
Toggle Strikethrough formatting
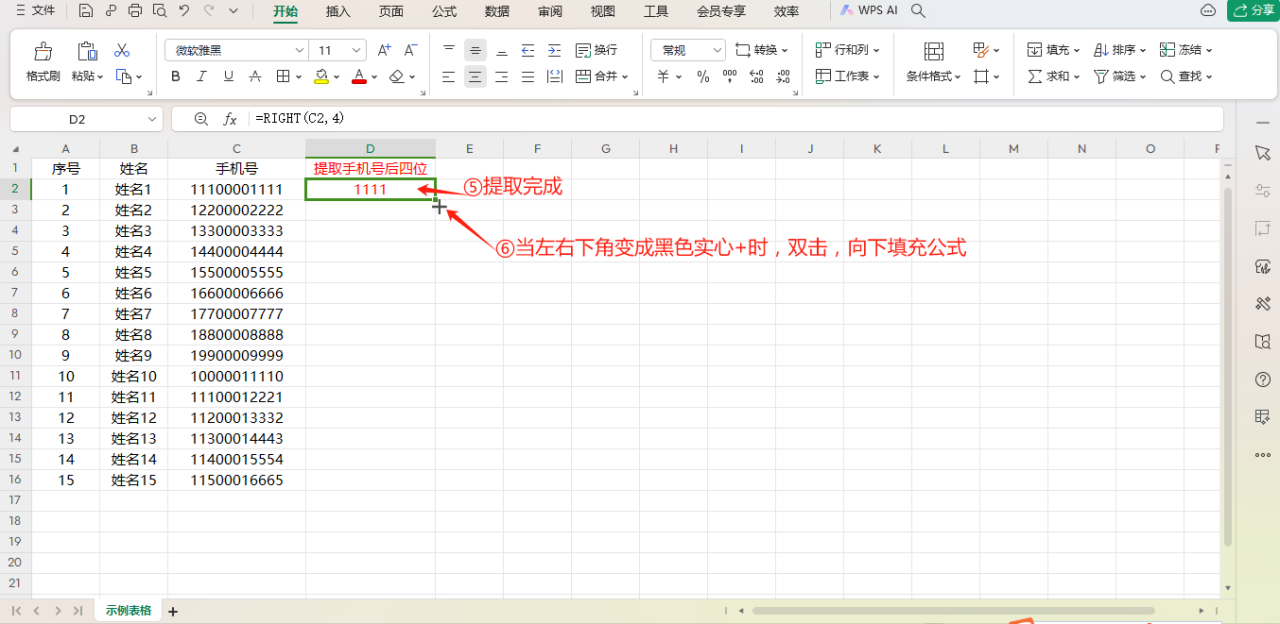(x=255, y=76)
